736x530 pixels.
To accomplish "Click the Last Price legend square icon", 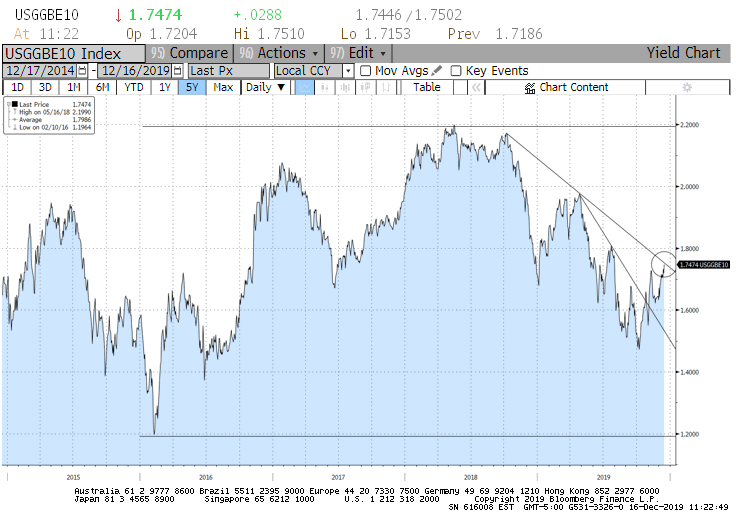I will click(13, 103).
